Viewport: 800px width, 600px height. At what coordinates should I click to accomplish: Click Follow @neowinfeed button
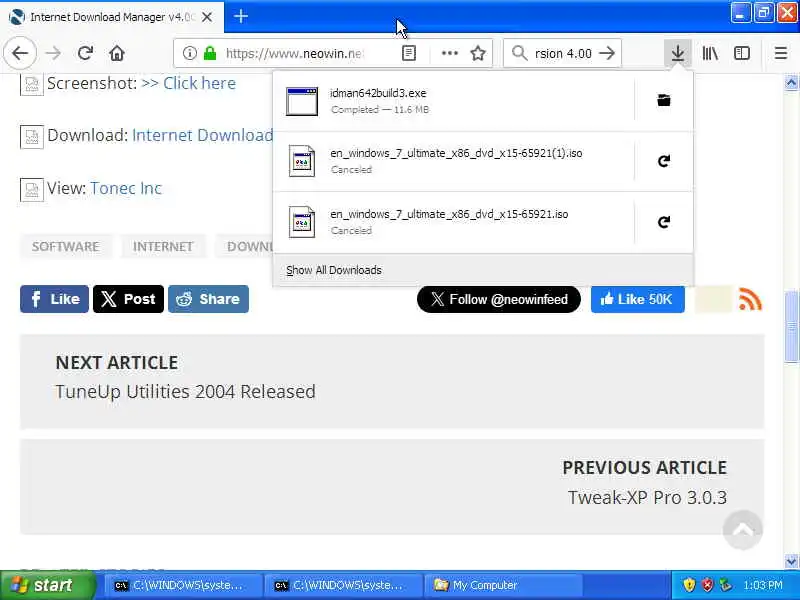pos(498,299)
